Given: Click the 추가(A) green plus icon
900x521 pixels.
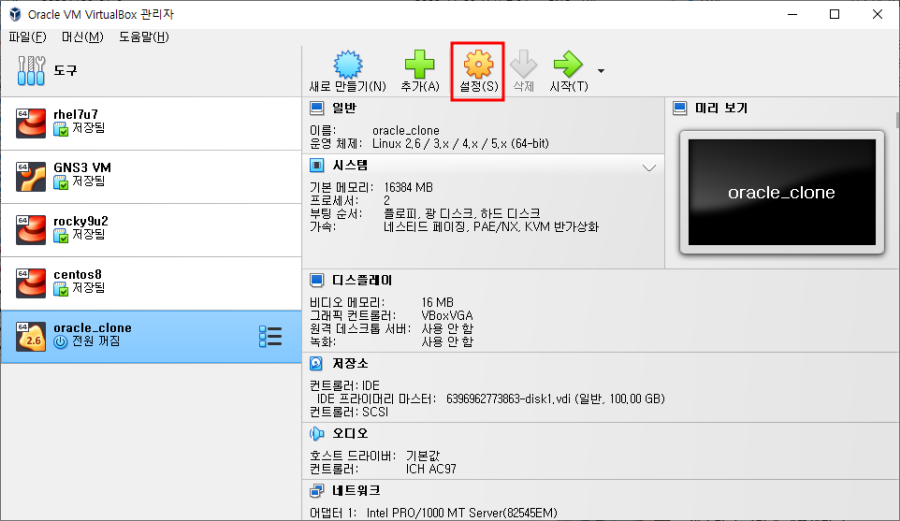Looking at the screenshot, I should pyautogui.click(x=420, y=64).
